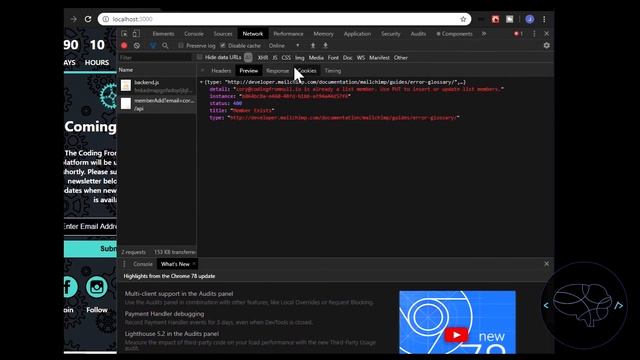
Task: Click the red browser extension icon
Action: click(x=496, y=19)
